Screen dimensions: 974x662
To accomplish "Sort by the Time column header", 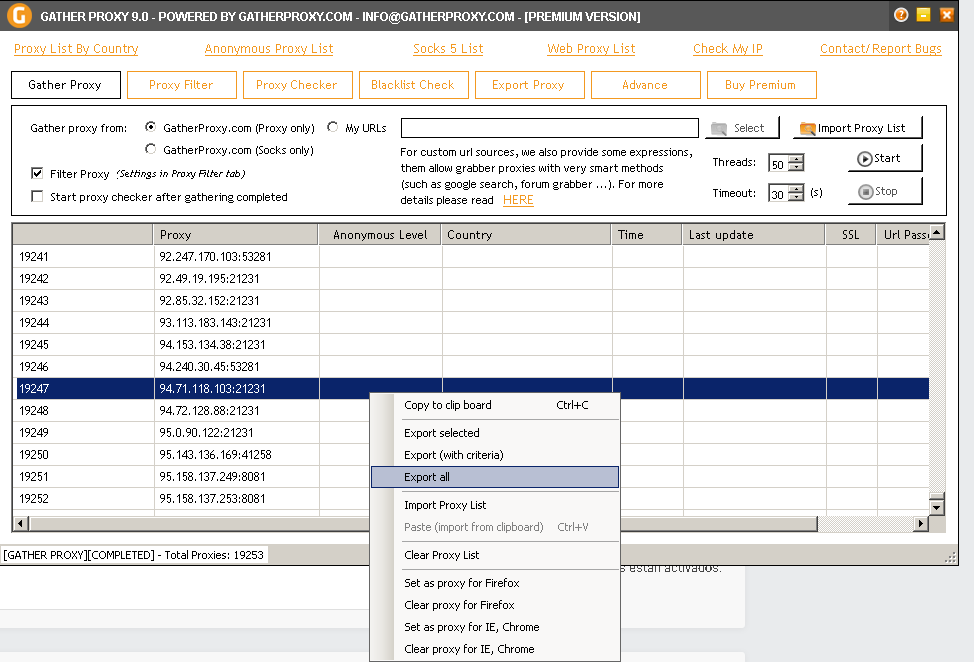I will coord(647,235).
